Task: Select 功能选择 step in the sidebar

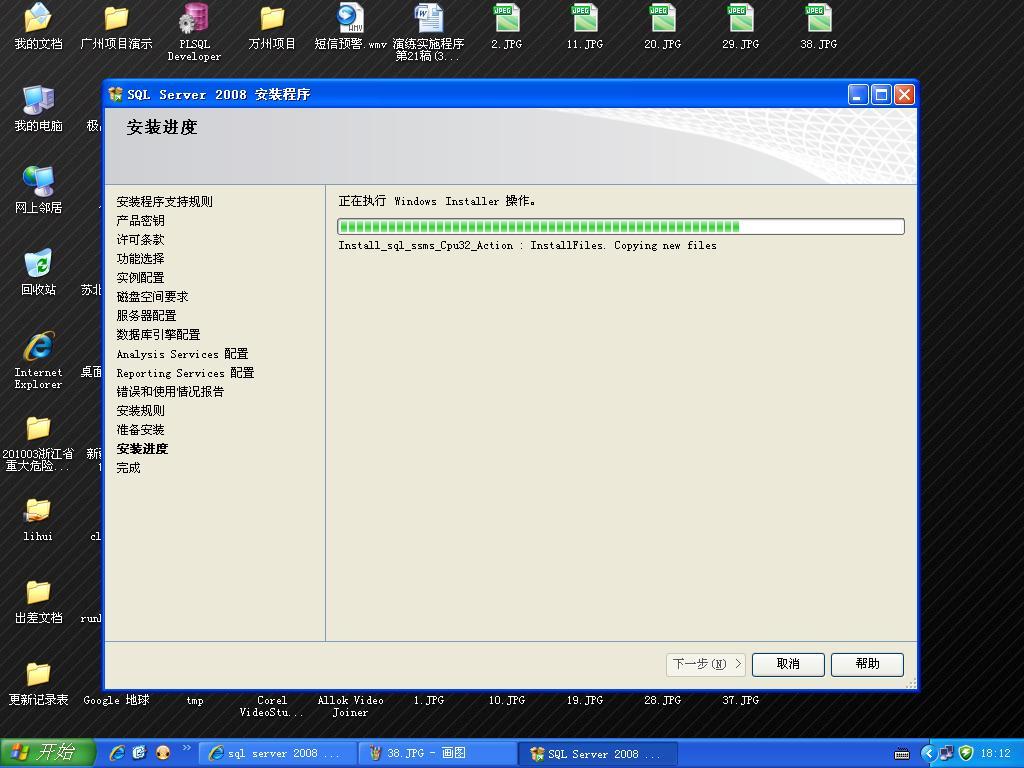Action: coord(140,259)
